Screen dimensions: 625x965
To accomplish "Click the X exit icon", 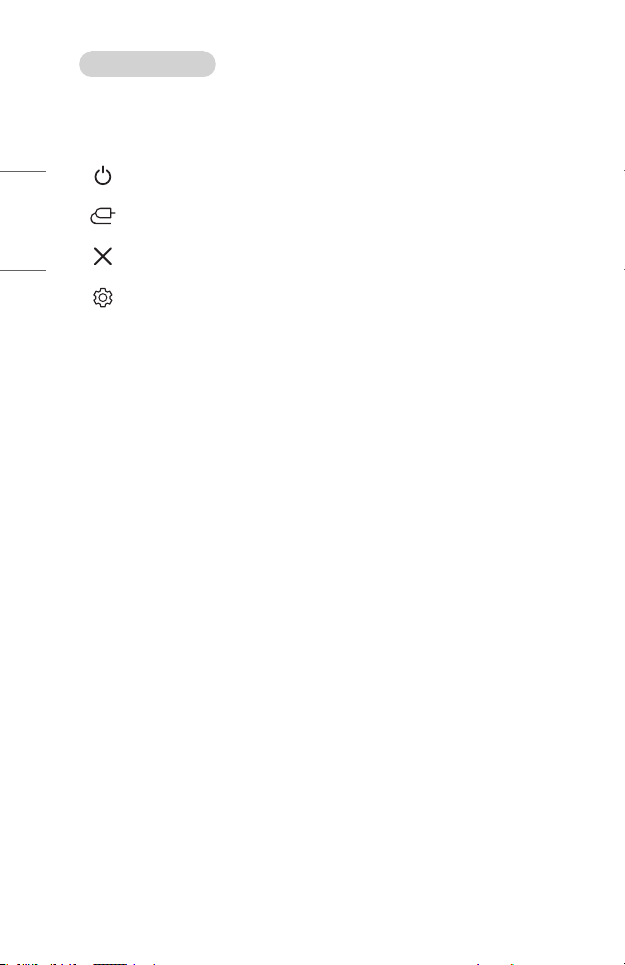I will 103,256.
